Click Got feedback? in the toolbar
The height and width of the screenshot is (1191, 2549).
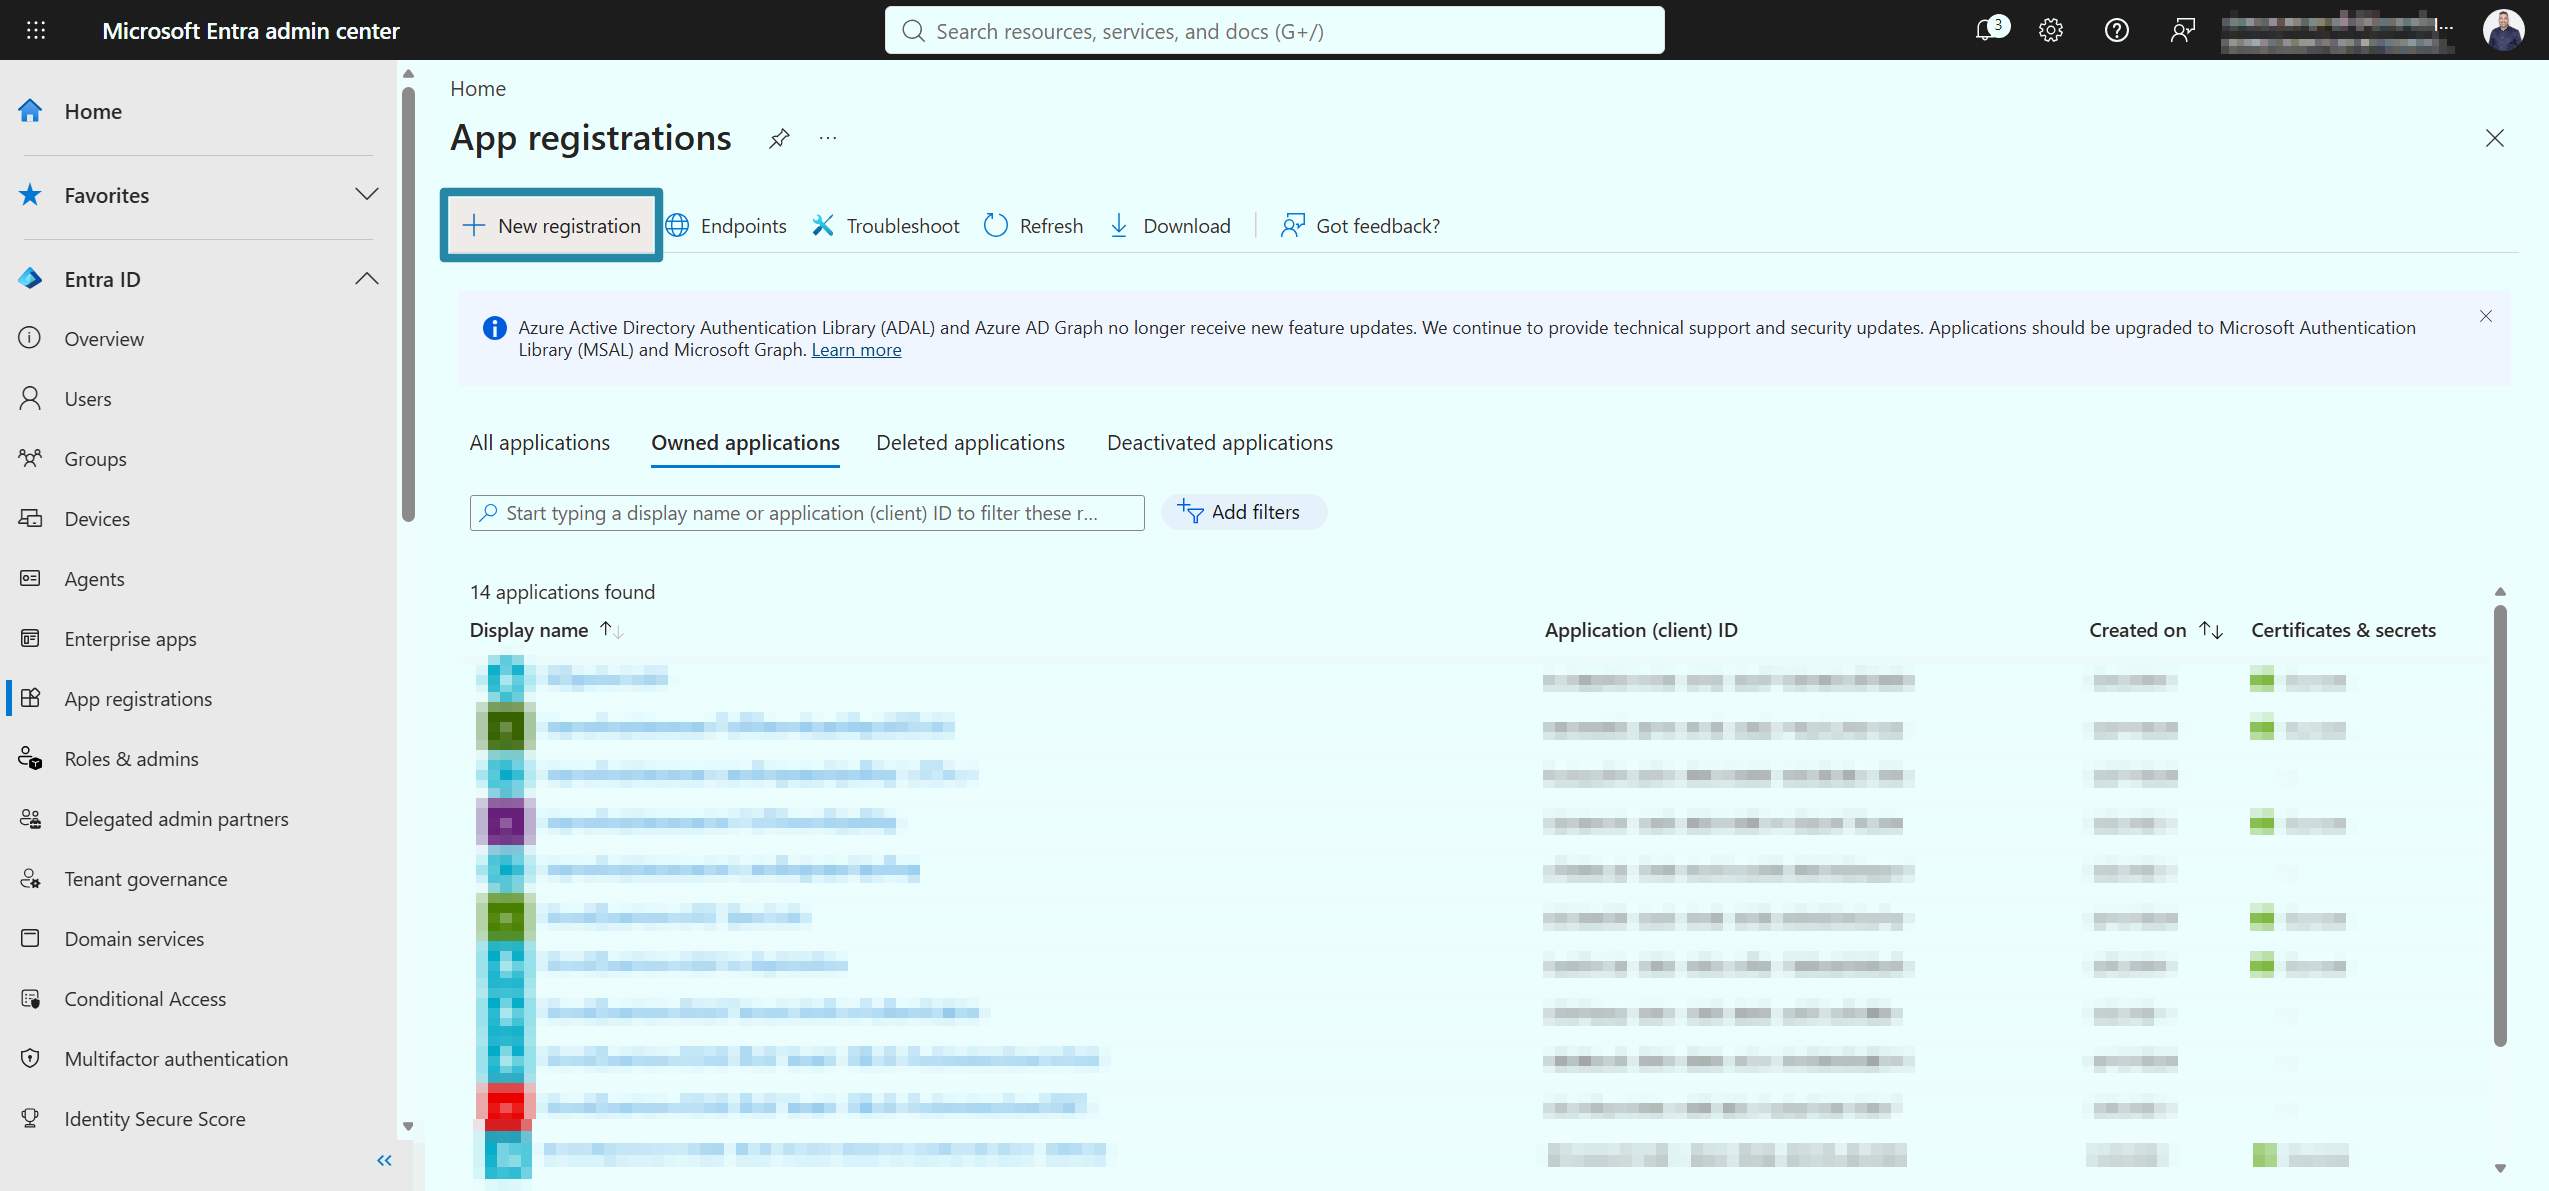1360,226
